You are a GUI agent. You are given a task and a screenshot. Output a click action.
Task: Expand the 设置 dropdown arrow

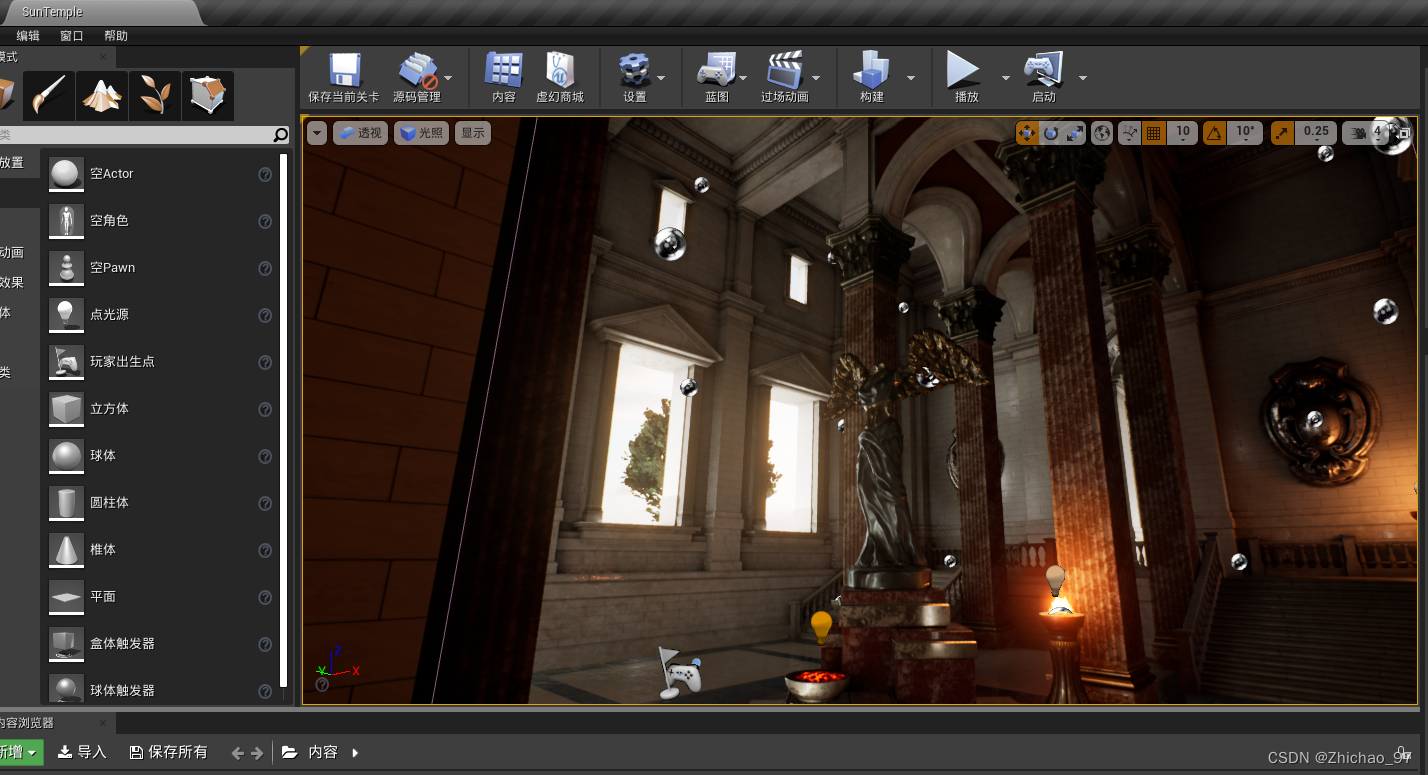661,78
